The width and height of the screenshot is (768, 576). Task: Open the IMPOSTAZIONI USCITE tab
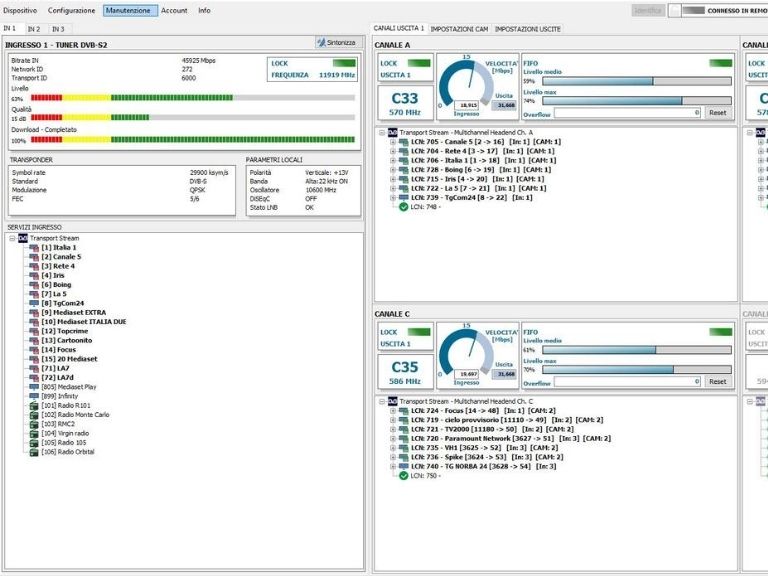click(x=528, y=29)
